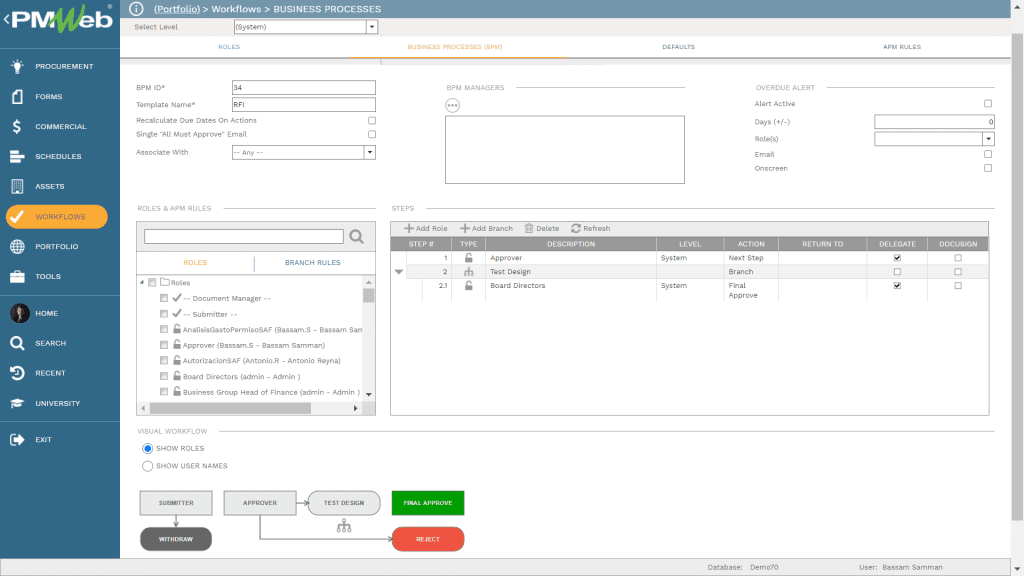The image size is (1024, 576).
Task: Click the Final Approve green node
Action: pyautogui.click(x=428, y=503)
